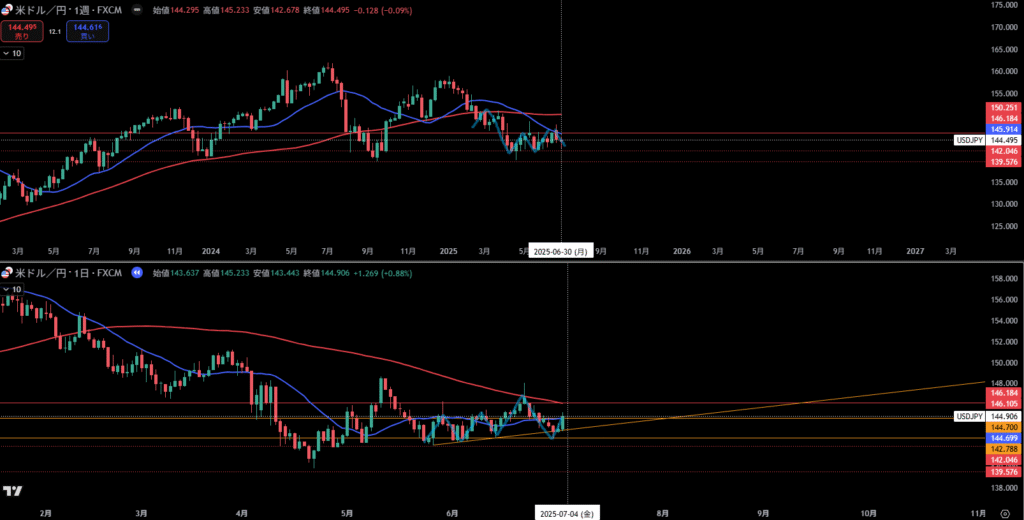Image resolution: width=1024 pixels, height=520 pixels.
Task: Click the blue rewind icon after 1日・FXCM
Action: 137,273
